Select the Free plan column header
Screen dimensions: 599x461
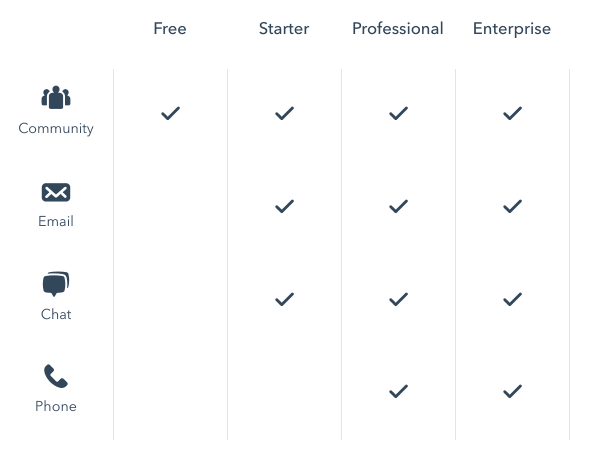pyautogui.click(x=170, y=29)
